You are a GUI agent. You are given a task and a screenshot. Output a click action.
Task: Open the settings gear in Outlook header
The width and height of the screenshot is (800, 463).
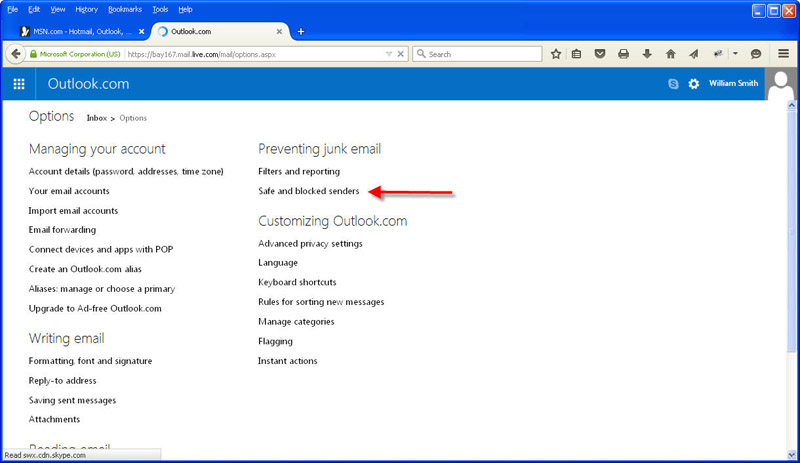pyautogui.click(x=693, y=84)
